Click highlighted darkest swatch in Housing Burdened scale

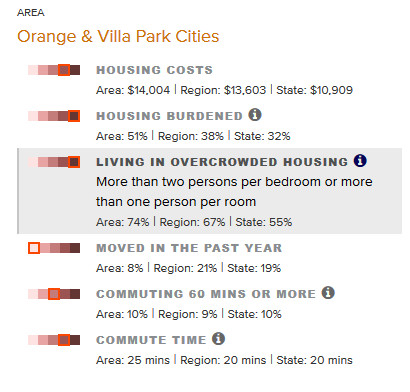[74, 116]
